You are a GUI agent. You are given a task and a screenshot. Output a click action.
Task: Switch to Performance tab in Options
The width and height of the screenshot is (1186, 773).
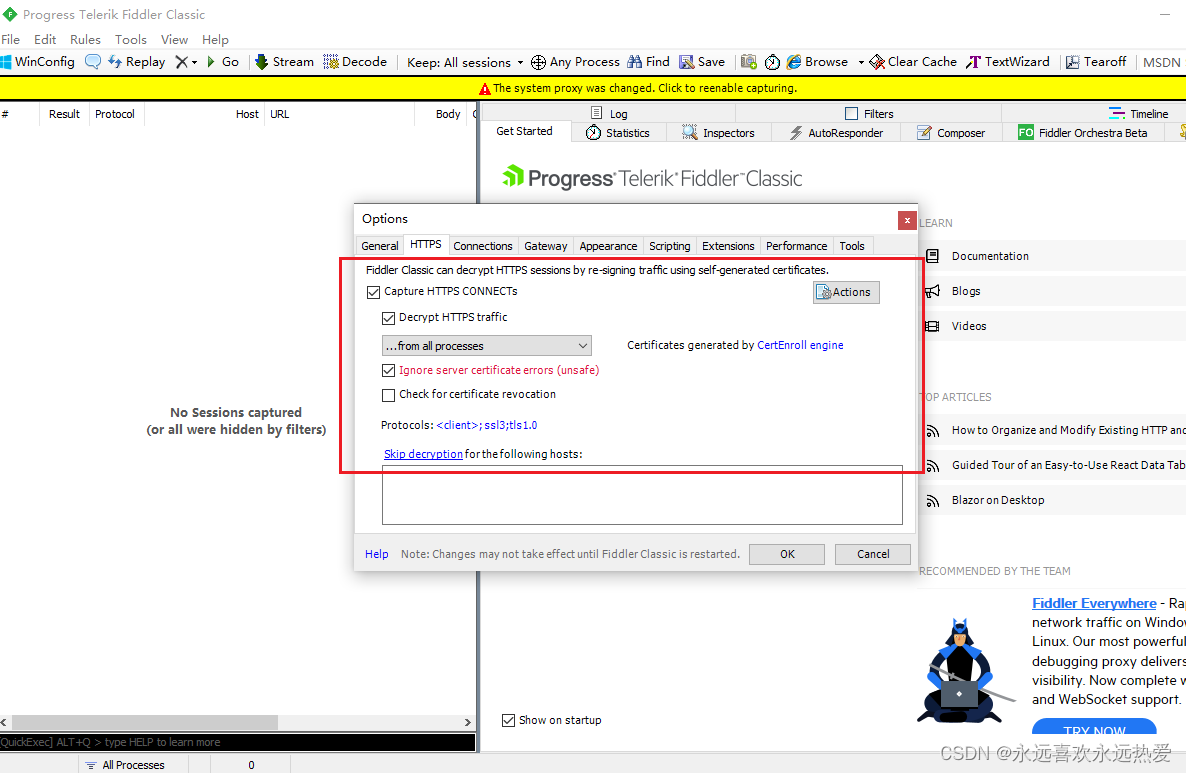coord(796,246)
